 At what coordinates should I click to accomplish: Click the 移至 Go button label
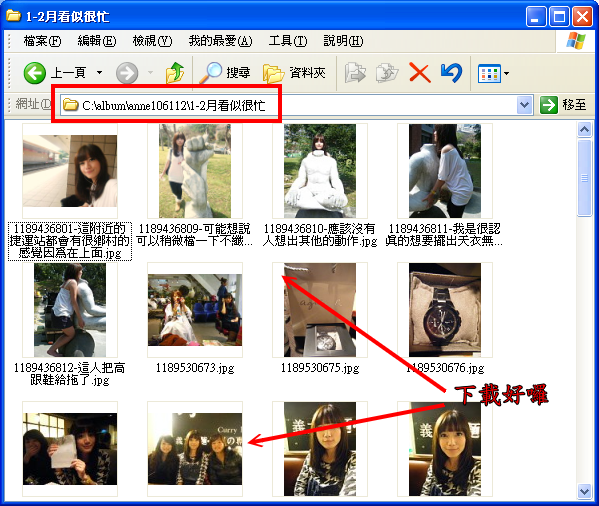tap(574, 105)
